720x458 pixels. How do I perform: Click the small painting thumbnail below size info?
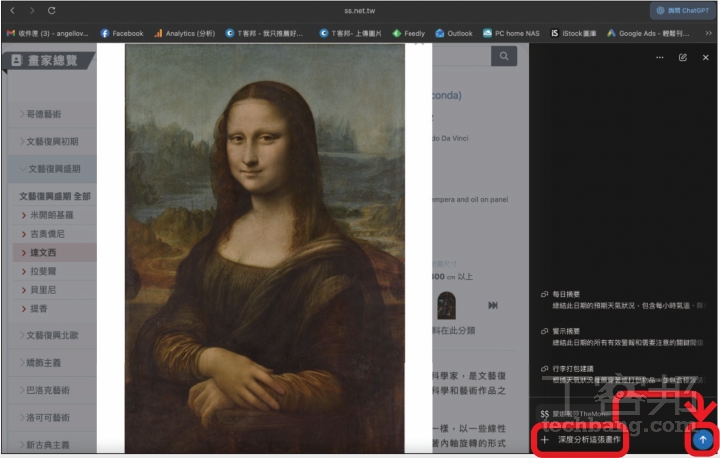coord(446,305)
